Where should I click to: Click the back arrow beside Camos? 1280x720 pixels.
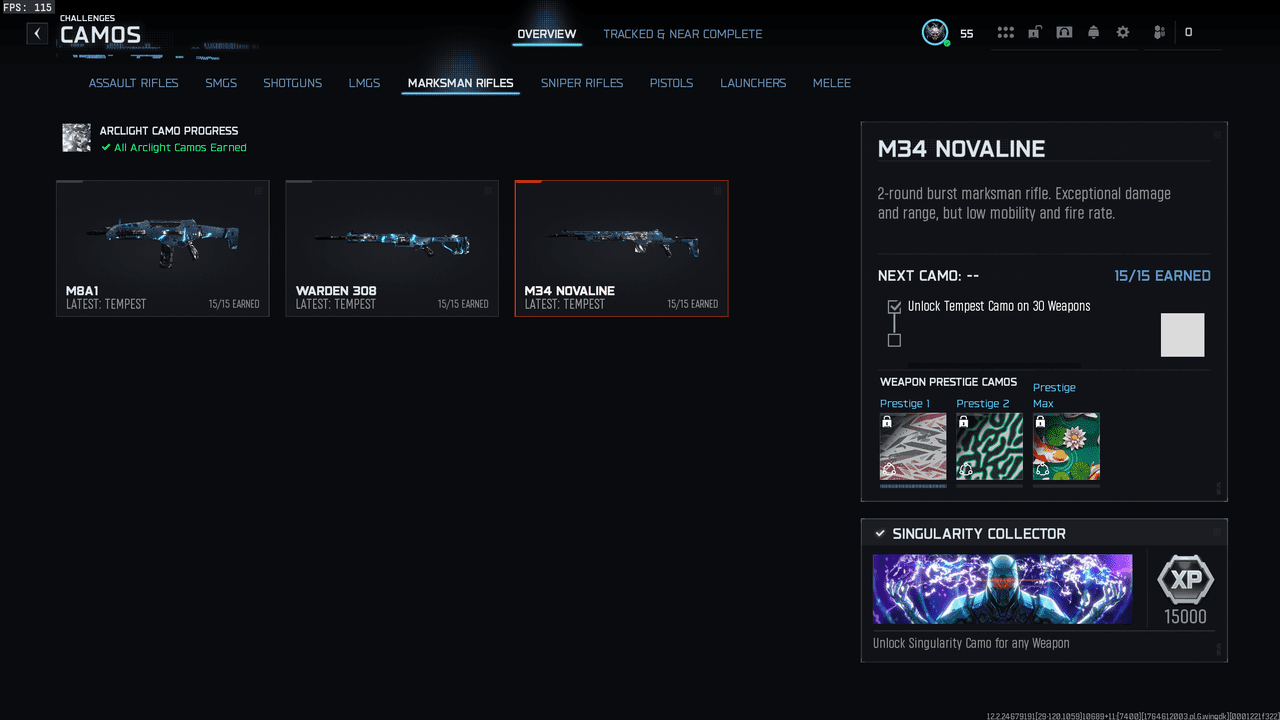(x=37, y=34)
